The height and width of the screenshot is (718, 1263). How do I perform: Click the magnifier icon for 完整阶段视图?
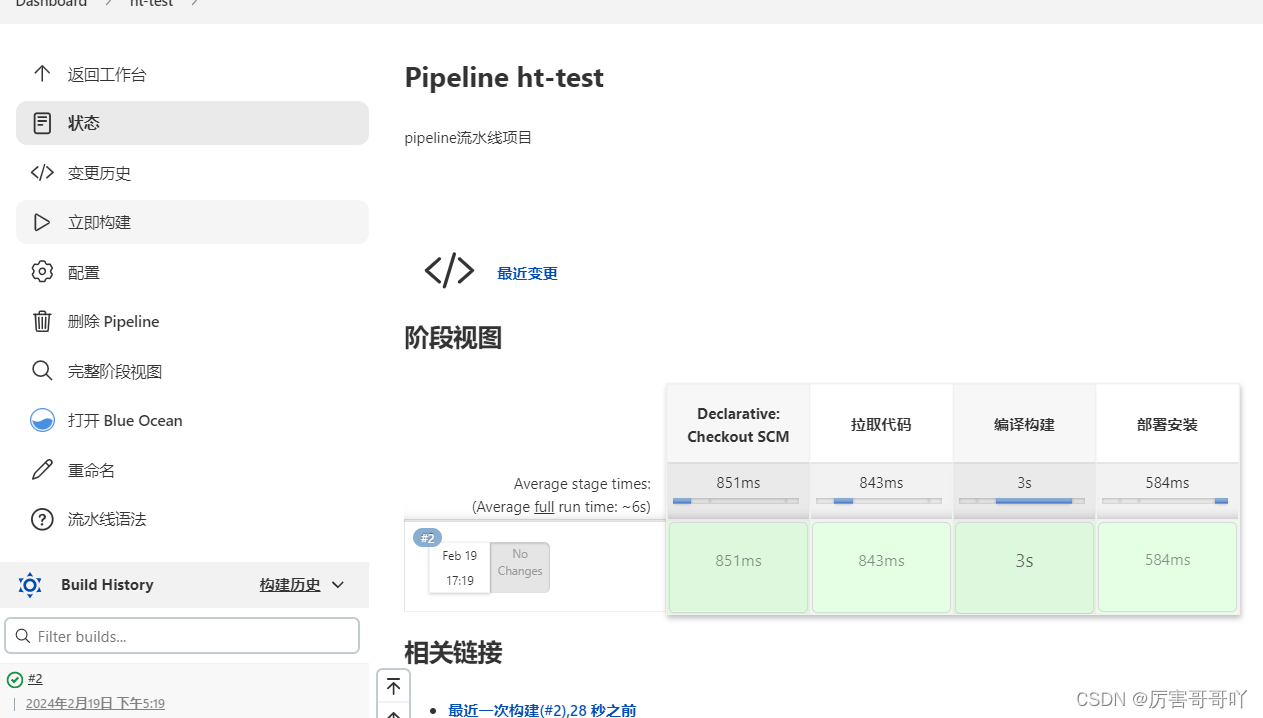pyautogui.click(x=42, y=371)
